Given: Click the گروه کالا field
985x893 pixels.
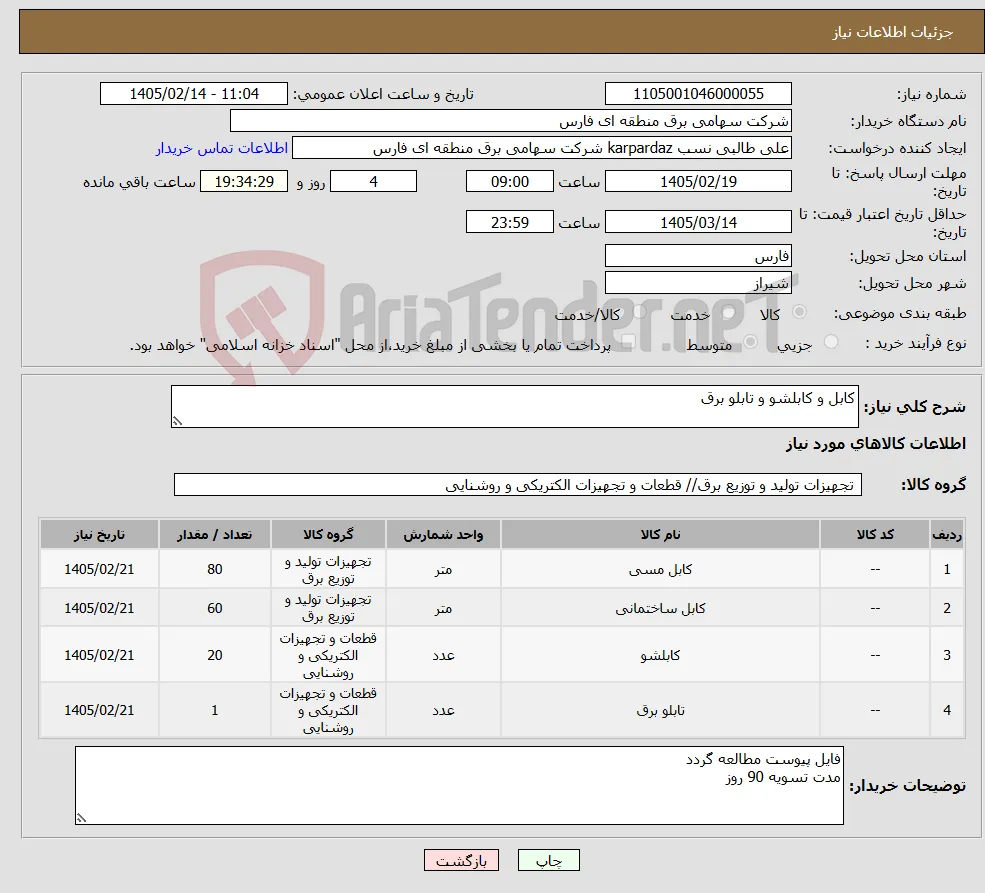Looking at the screenshot, I should 518,485.
